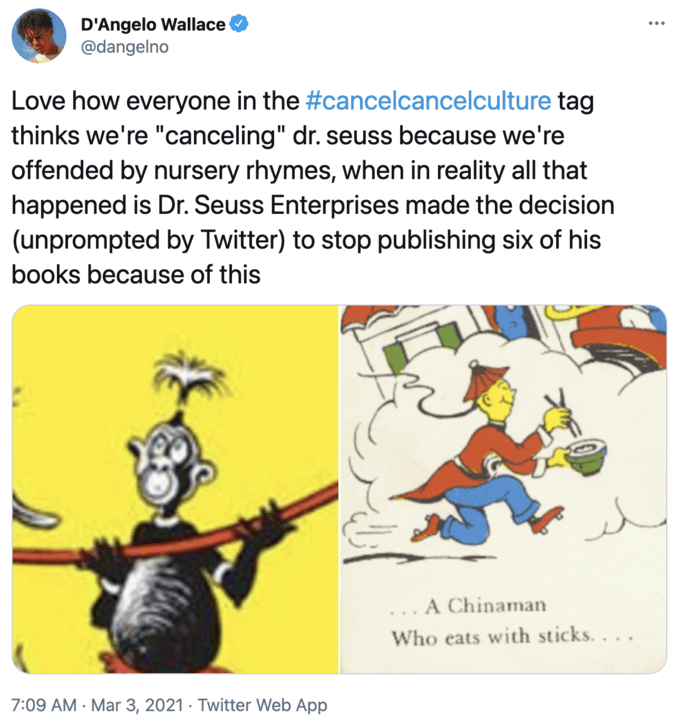Open the right image of running man with chopsticks
680x728 pixels.
504,489
